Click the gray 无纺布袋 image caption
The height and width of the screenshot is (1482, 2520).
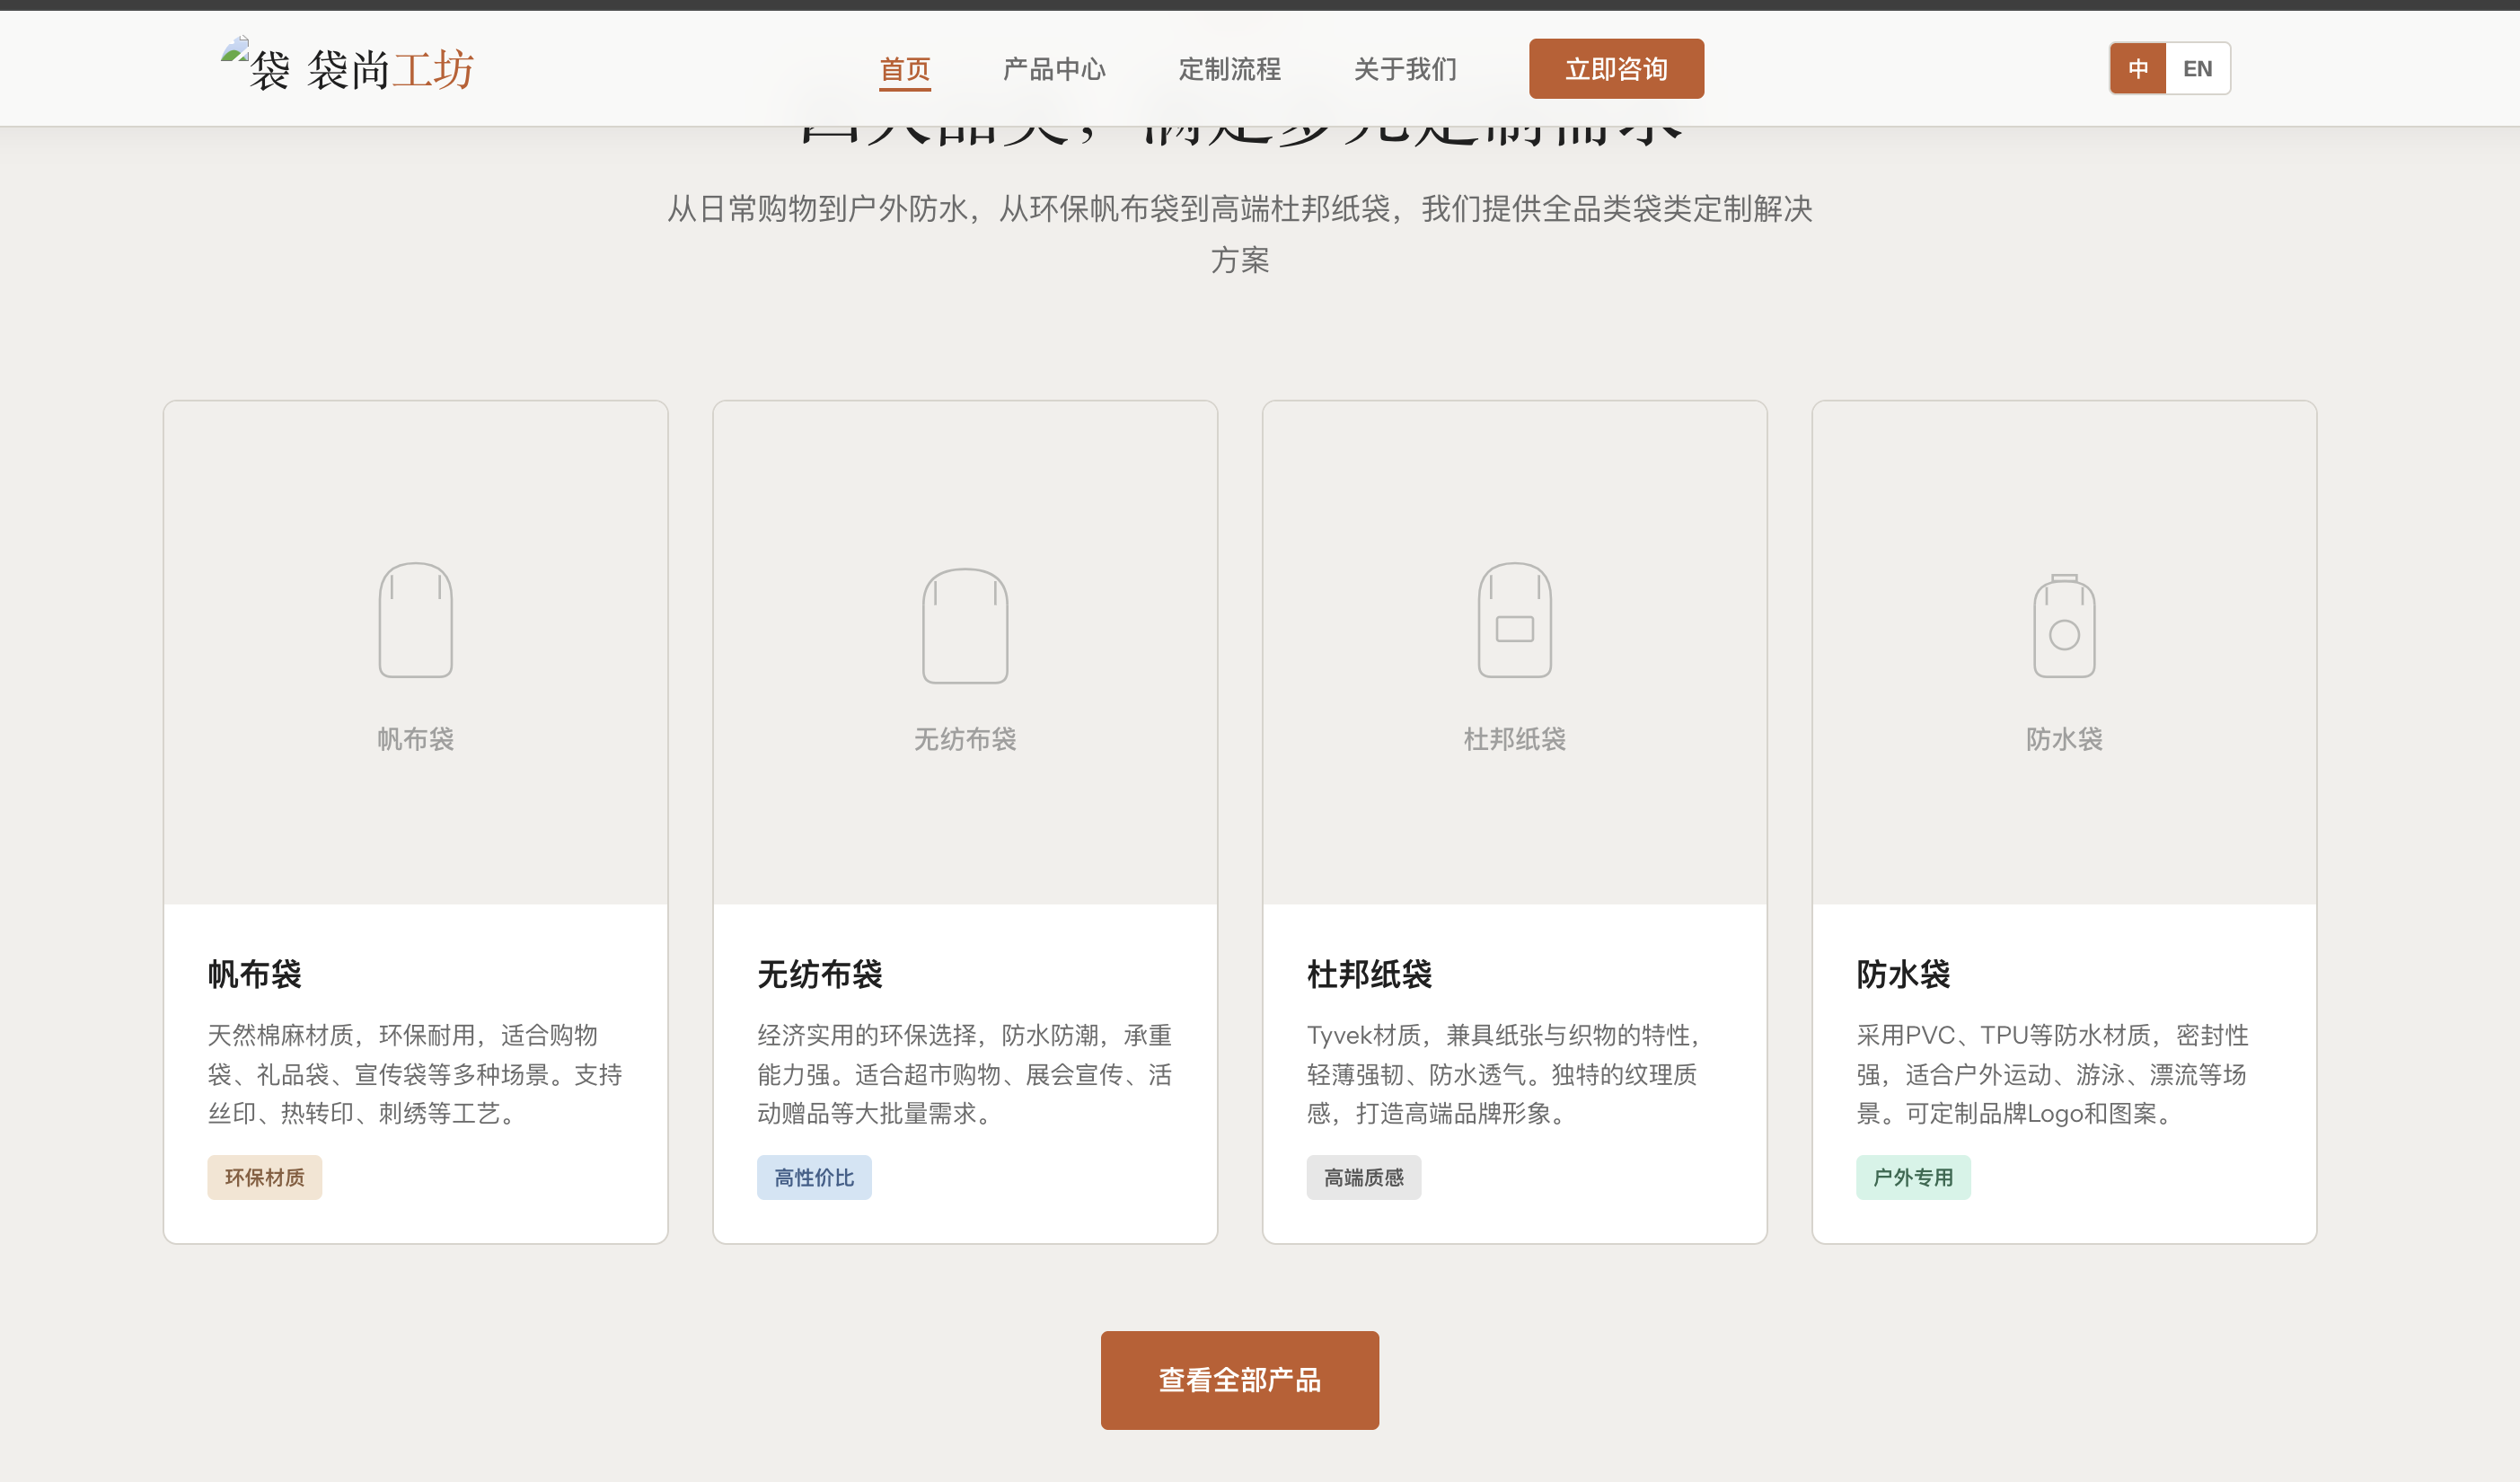(x=965, y=739)
